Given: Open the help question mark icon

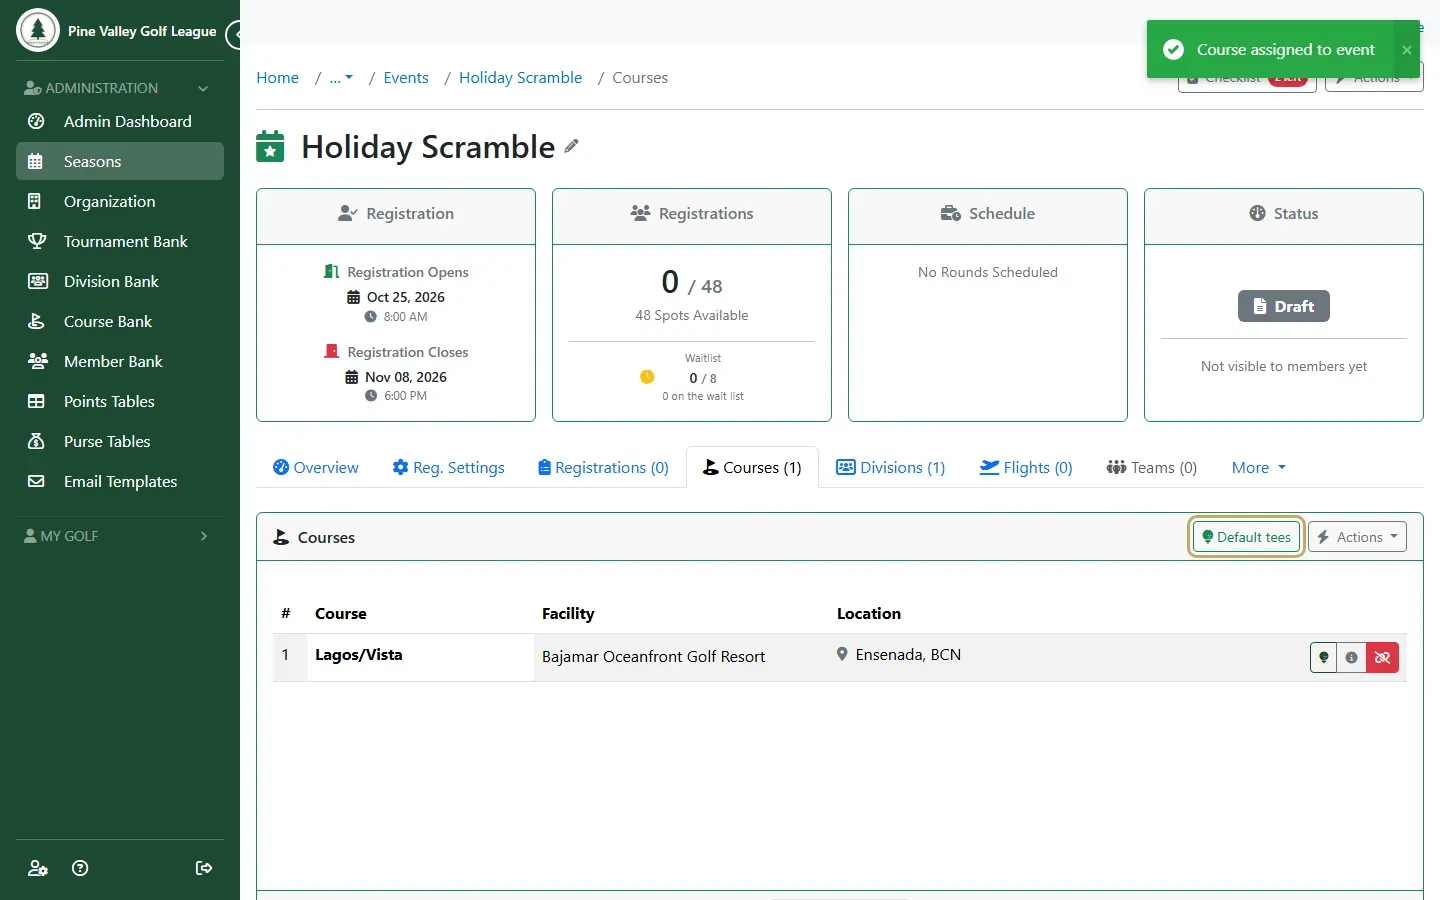Looking at the screenshot, I should (81, 868).
